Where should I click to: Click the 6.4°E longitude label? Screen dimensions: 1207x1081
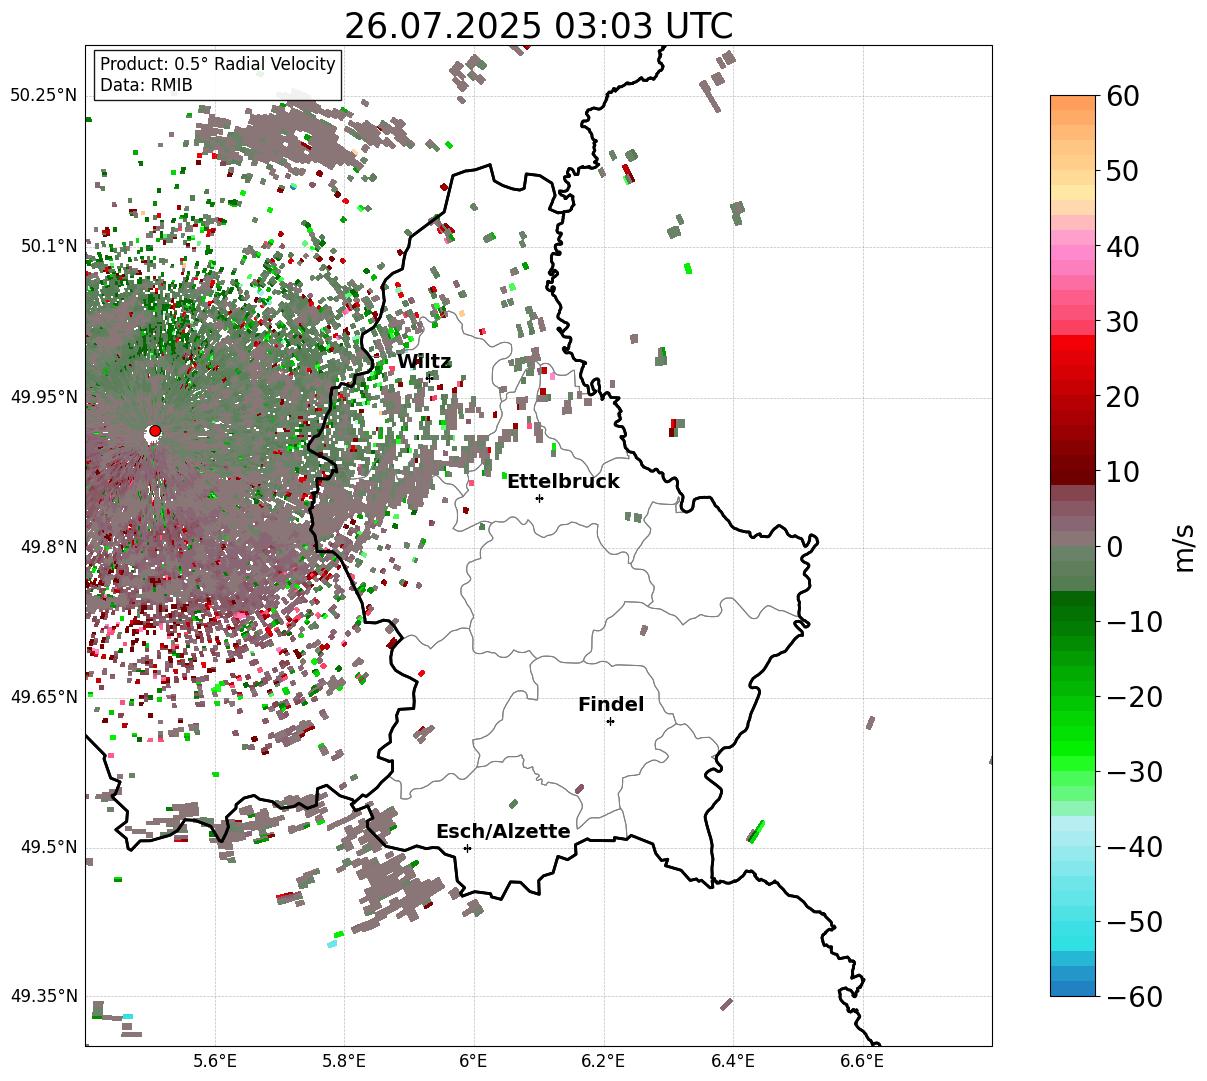click(733, 1061)
